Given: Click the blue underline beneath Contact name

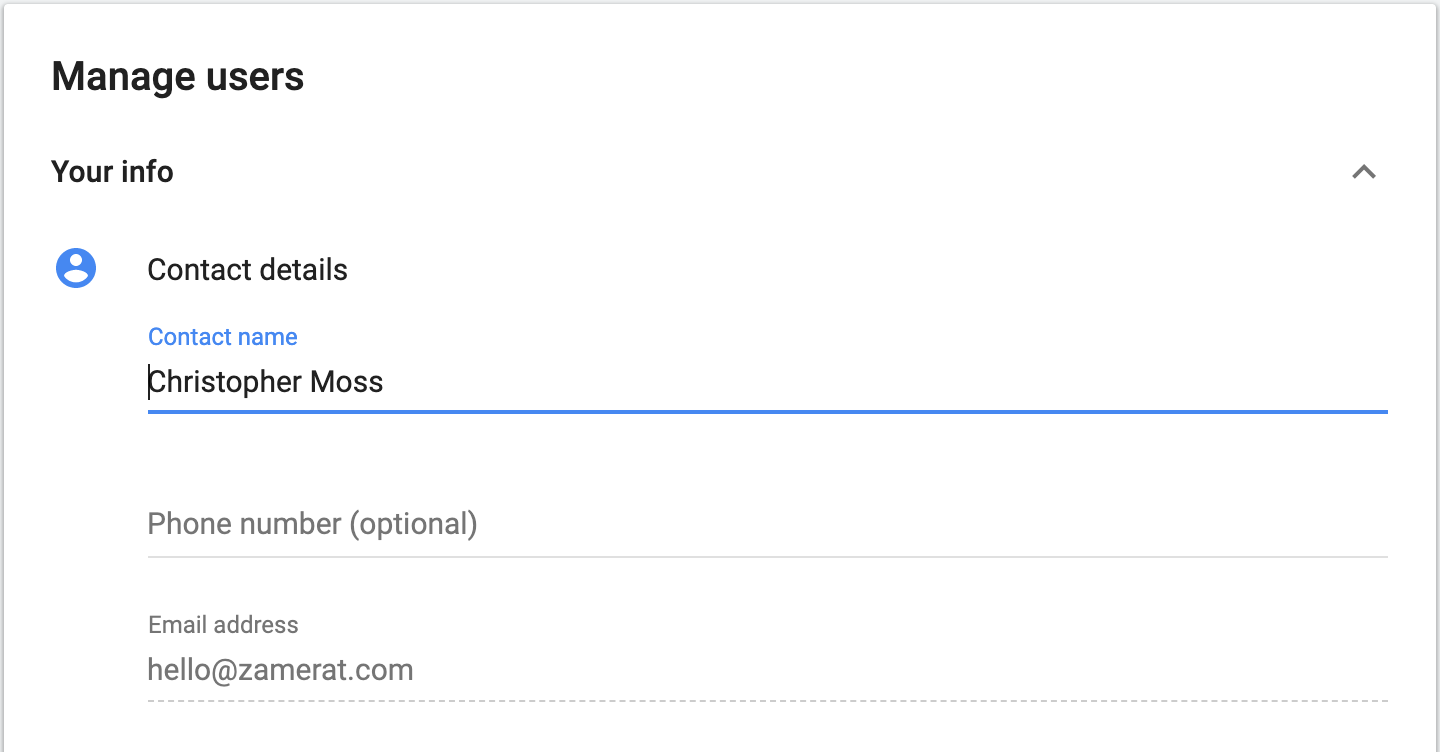Looking at the screenshot, I should (x=766, y=411).
